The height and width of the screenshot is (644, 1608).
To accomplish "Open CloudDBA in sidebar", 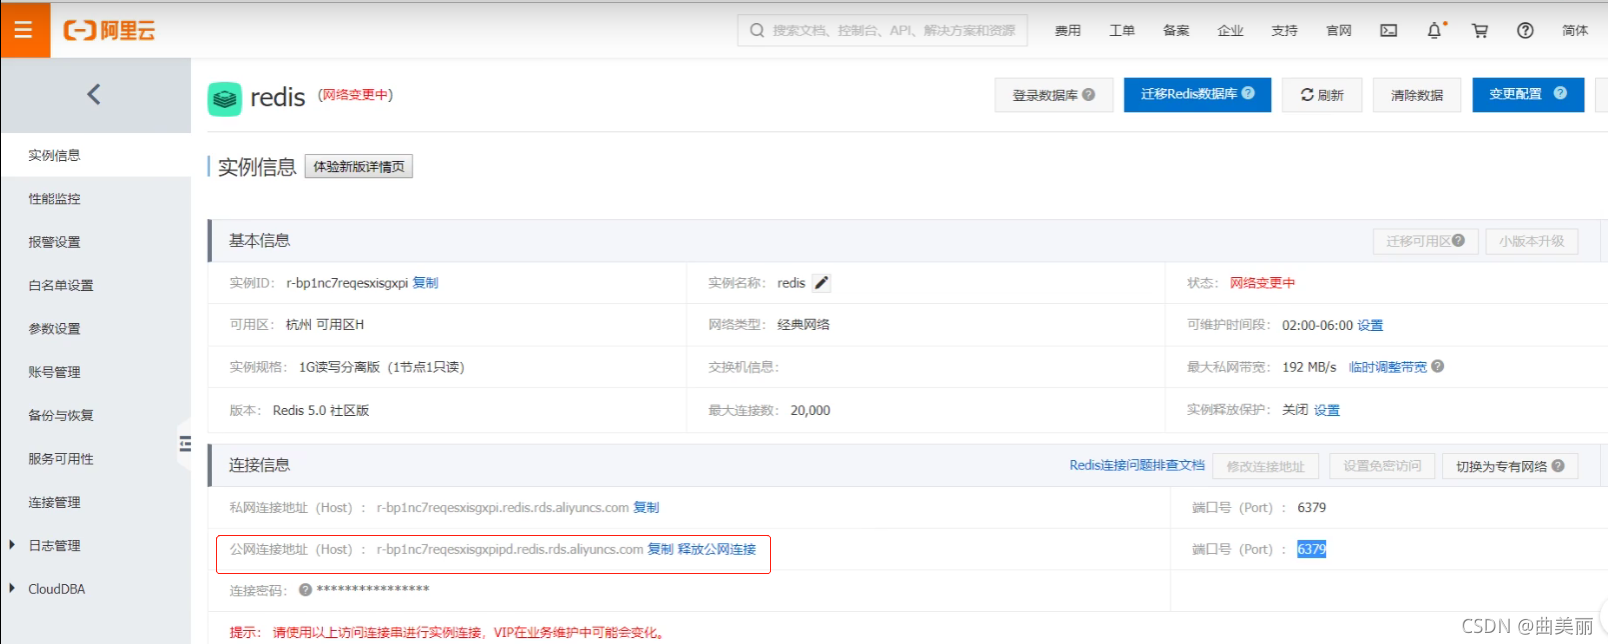I will click(x=57, y=589).
